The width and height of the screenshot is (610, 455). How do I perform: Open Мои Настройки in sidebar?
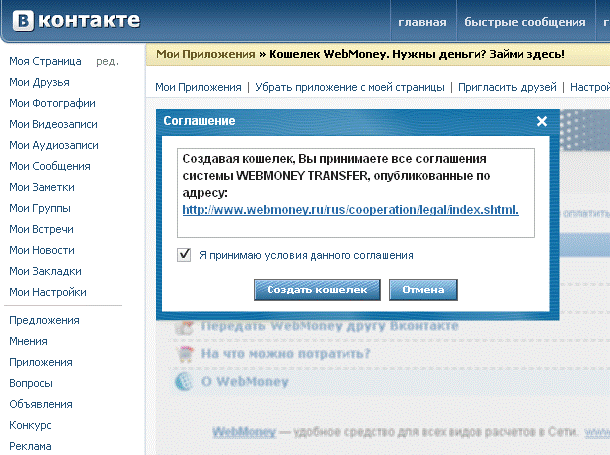pos(48,292)
